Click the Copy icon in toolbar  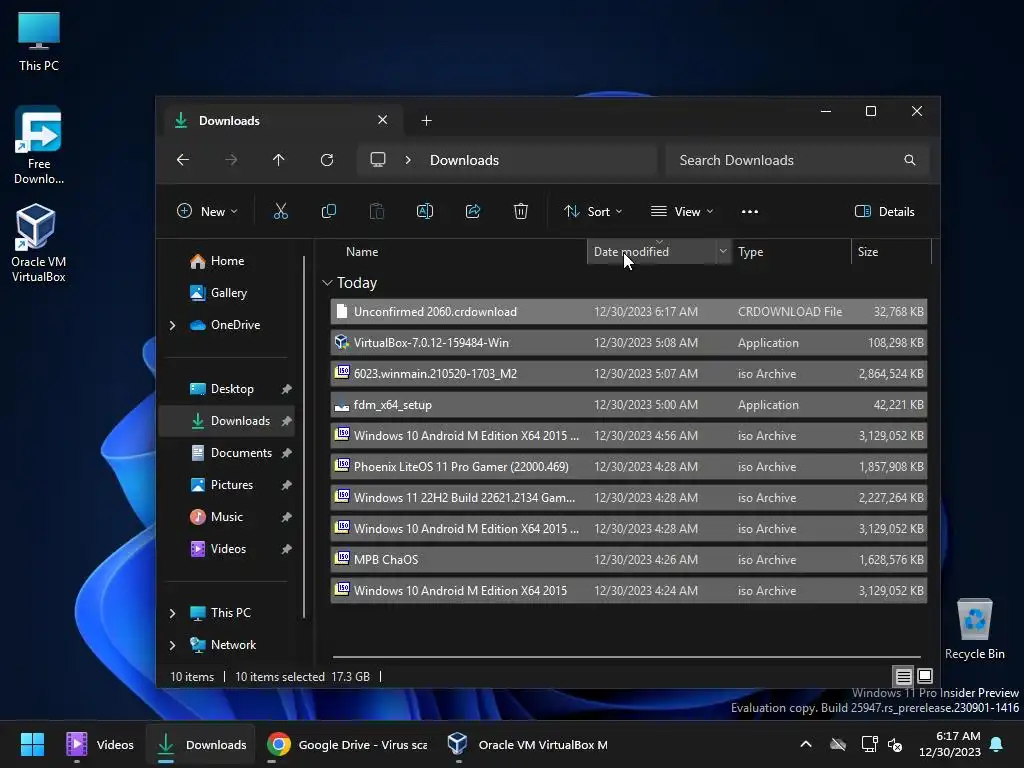pos(328,211)
